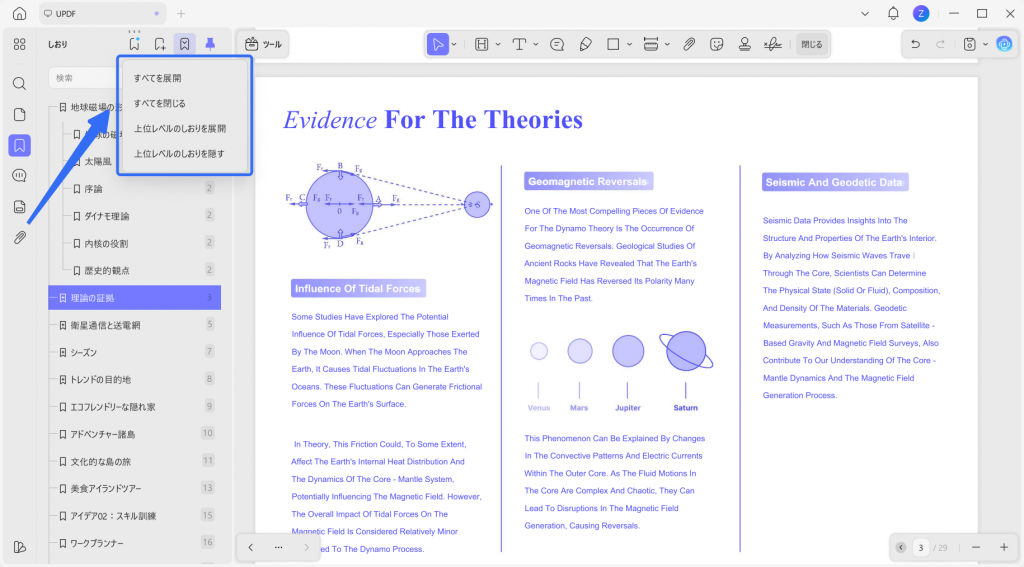The width and height of the screenshot is (1024, 567).
Task: Open the save options dropdown arrow
Action: click(985, 44)
